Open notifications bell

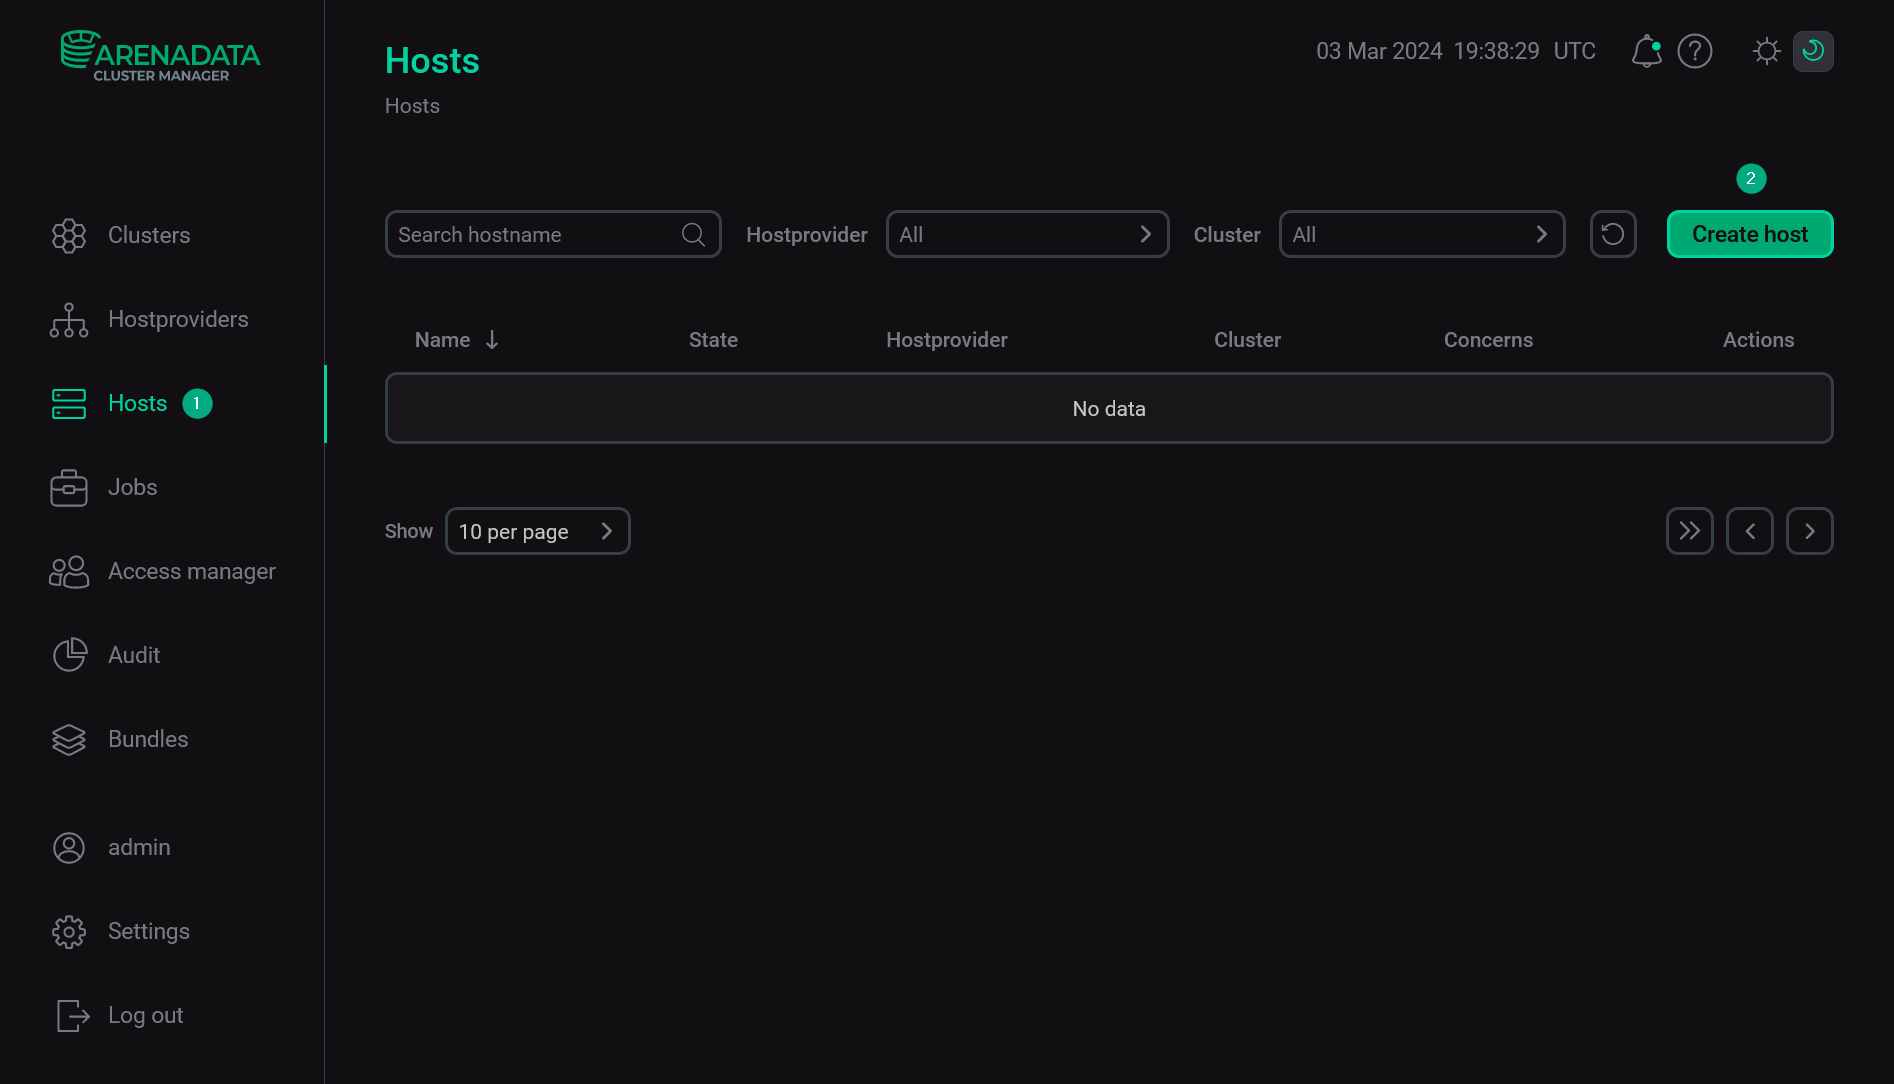coord(1645,51)
